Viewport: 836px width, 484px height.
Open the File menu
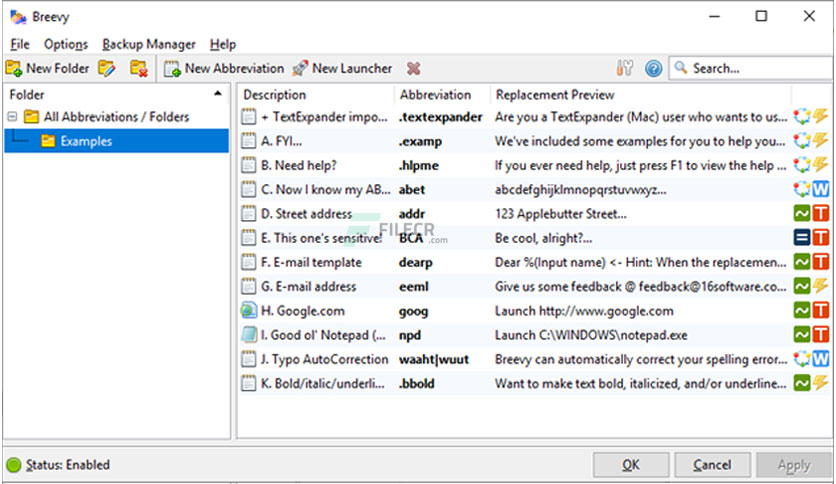[20, 44]
